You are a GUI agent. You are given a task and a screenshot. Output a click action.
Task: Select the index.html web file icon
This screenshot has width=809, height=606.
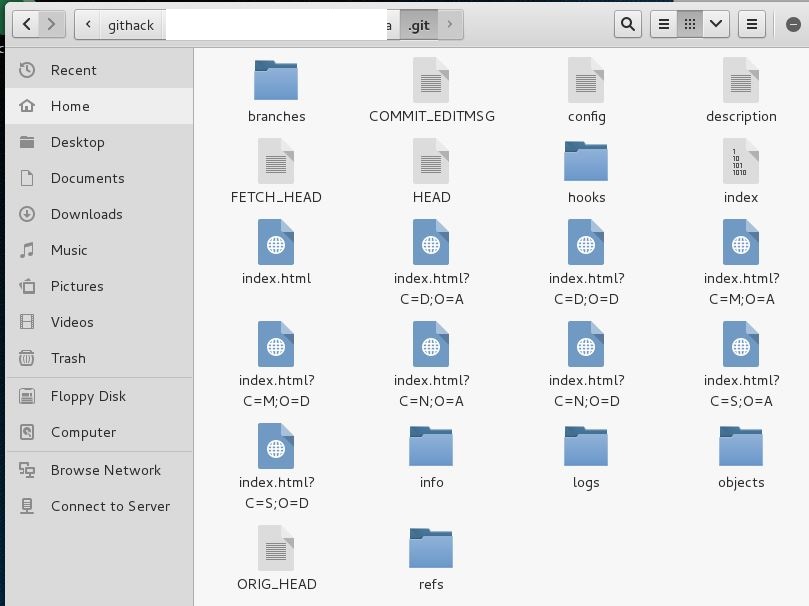(276, 242)
